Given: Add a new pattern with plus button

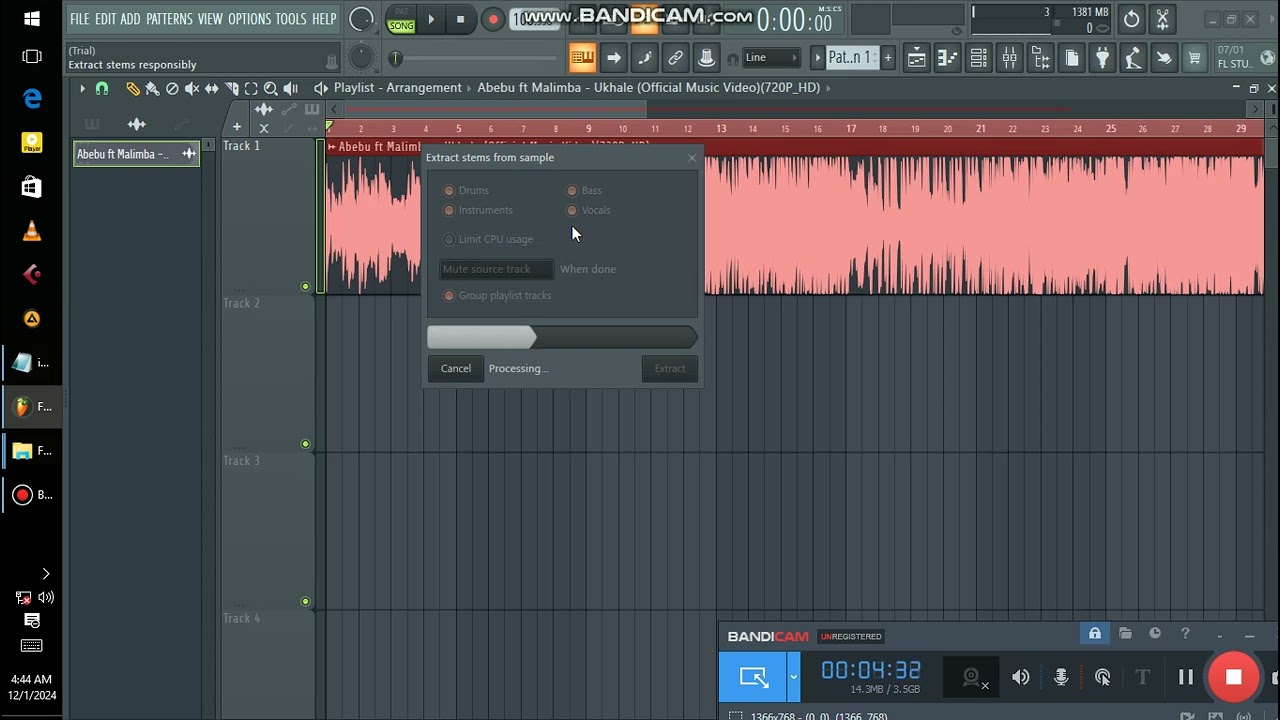Looking at the screenshot, I should [887, 58].
